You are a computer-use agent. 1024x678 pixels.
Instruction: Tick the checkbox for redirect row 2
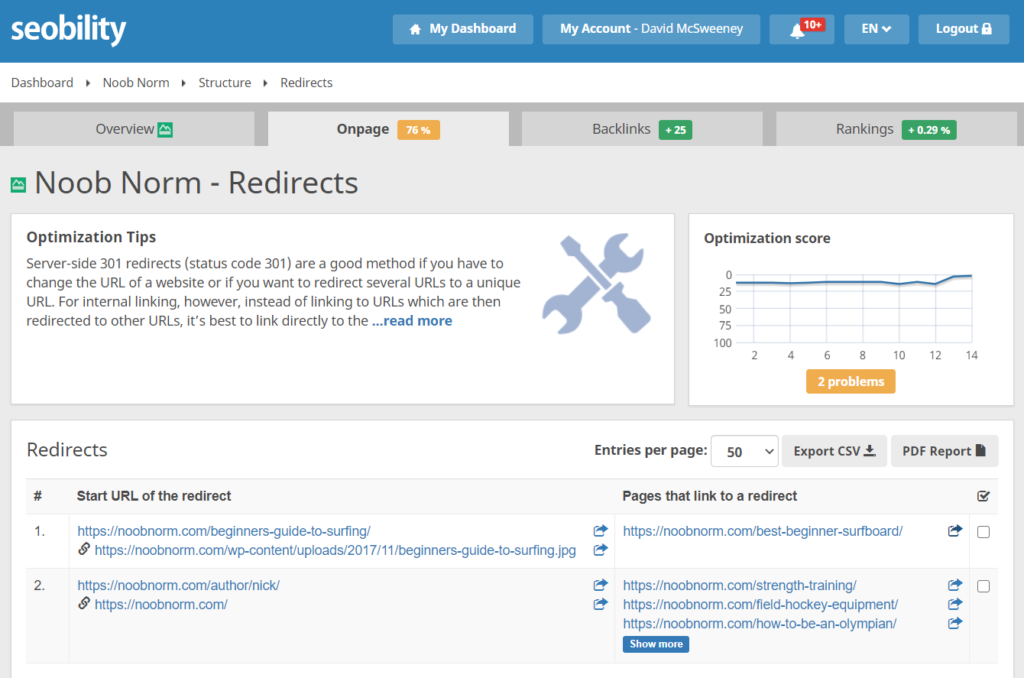984,586
